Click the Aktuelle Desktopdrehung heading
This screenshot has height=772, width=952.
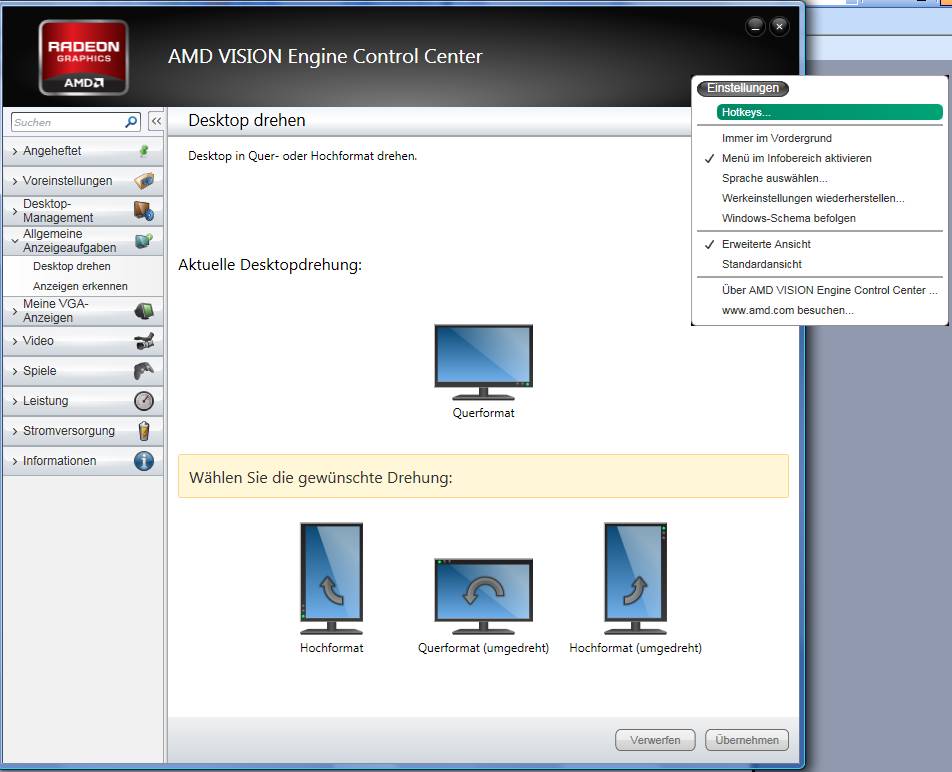click(x=270, y=265)
